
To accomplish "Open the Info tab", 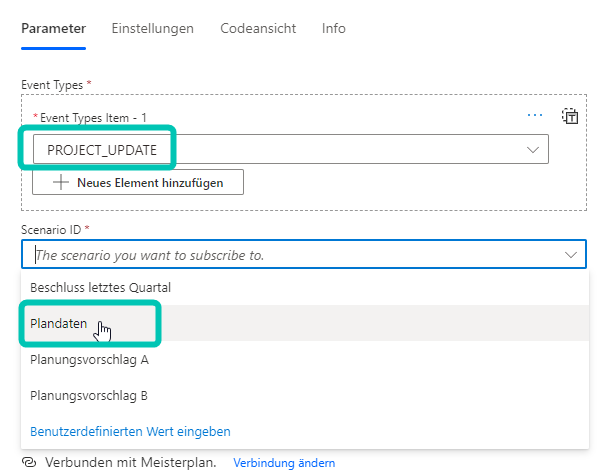I will (333, 29).
